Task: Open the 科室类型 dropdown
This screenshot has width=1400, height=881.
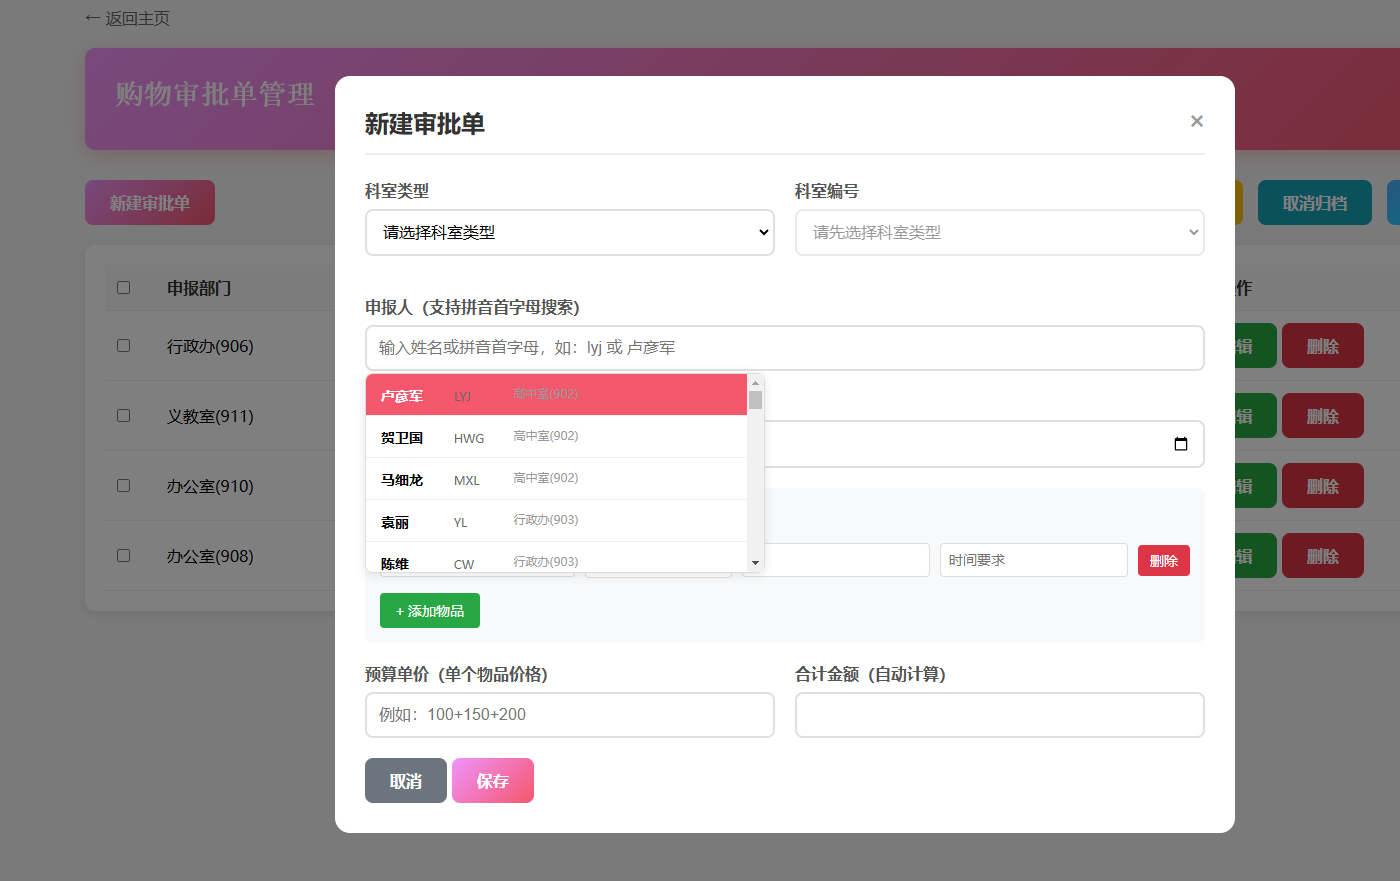Action: click(570, 232)
